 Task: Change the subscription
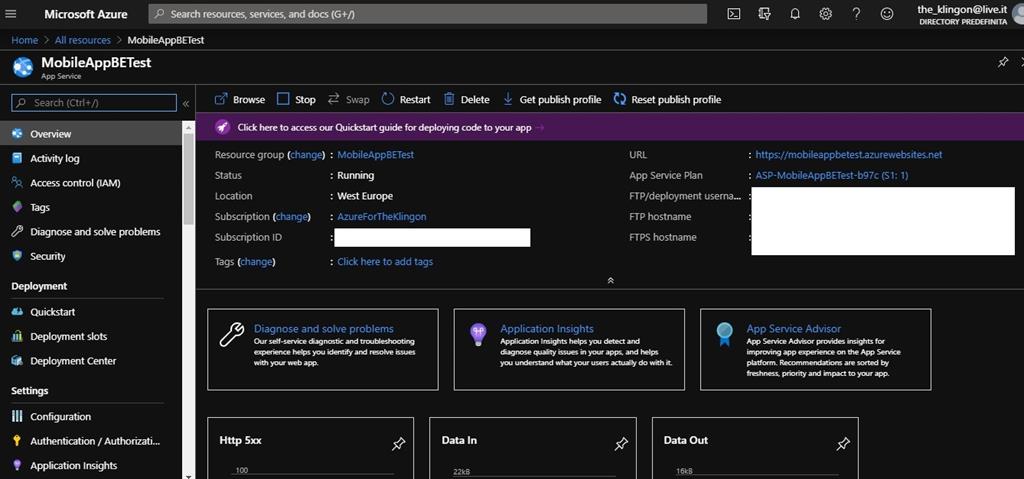click(x=291, y=216)
